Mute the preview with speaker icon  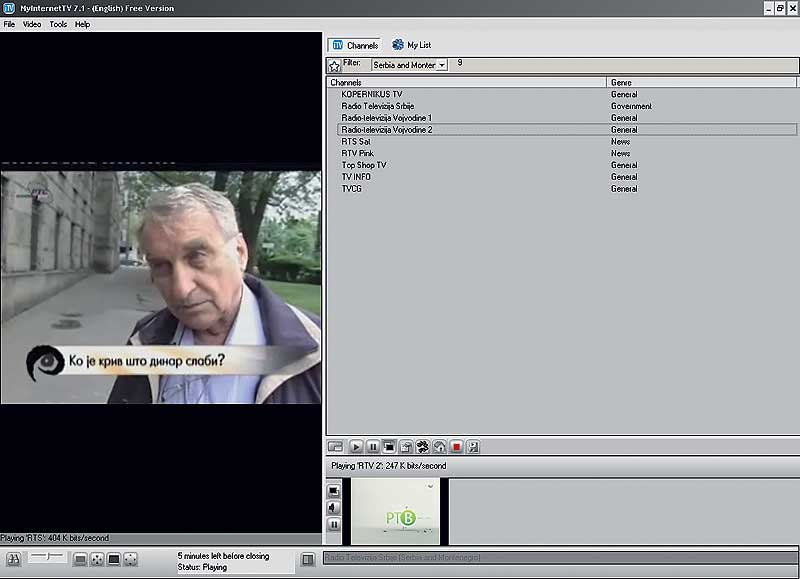coord(334,508)
